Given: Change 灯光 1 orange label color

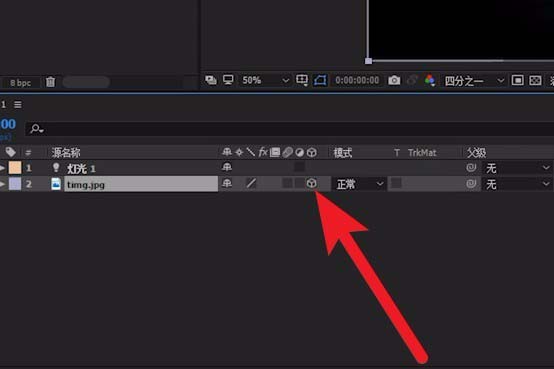Looking at the screenshot, I should pos(15,168).
